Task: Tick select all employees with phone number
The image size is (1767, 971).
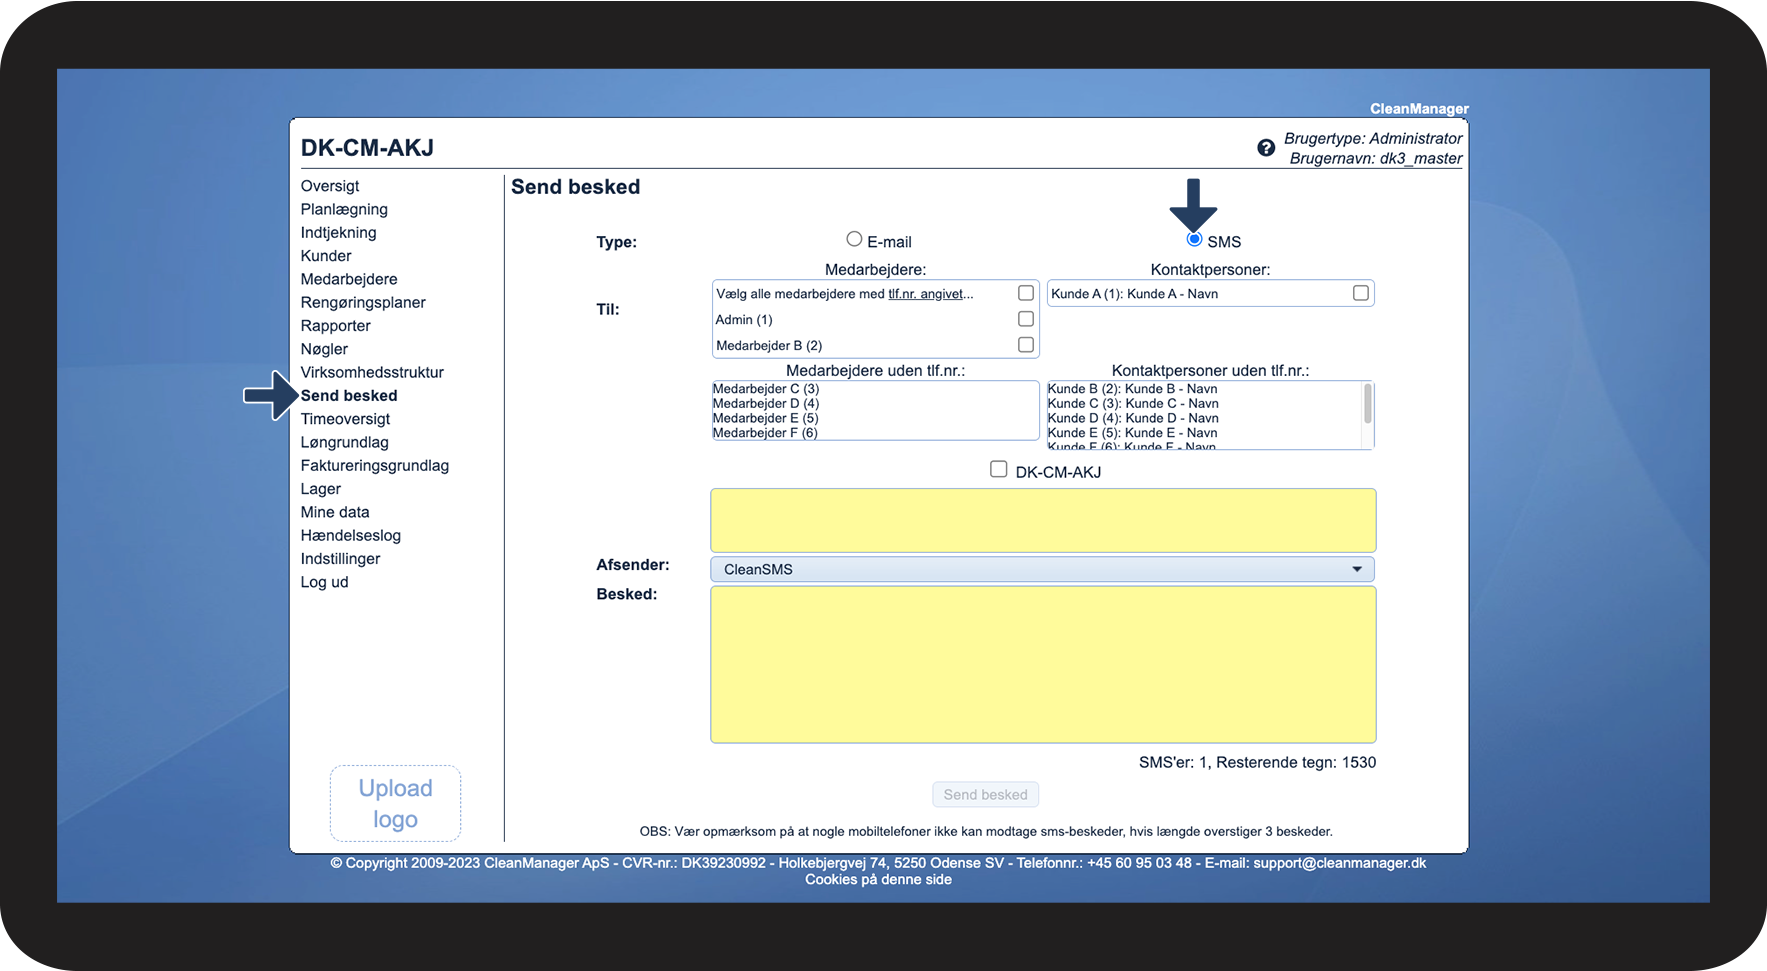Action: [1025, 293]
